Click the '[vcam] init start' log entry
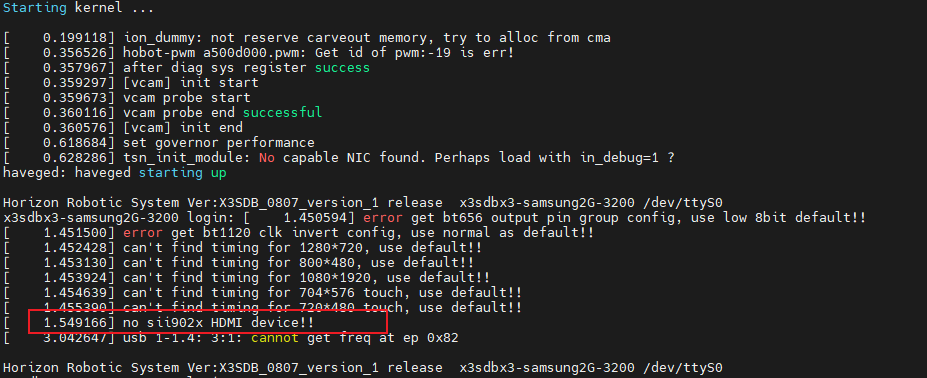 pyautogui.click(x=131, y=83)
